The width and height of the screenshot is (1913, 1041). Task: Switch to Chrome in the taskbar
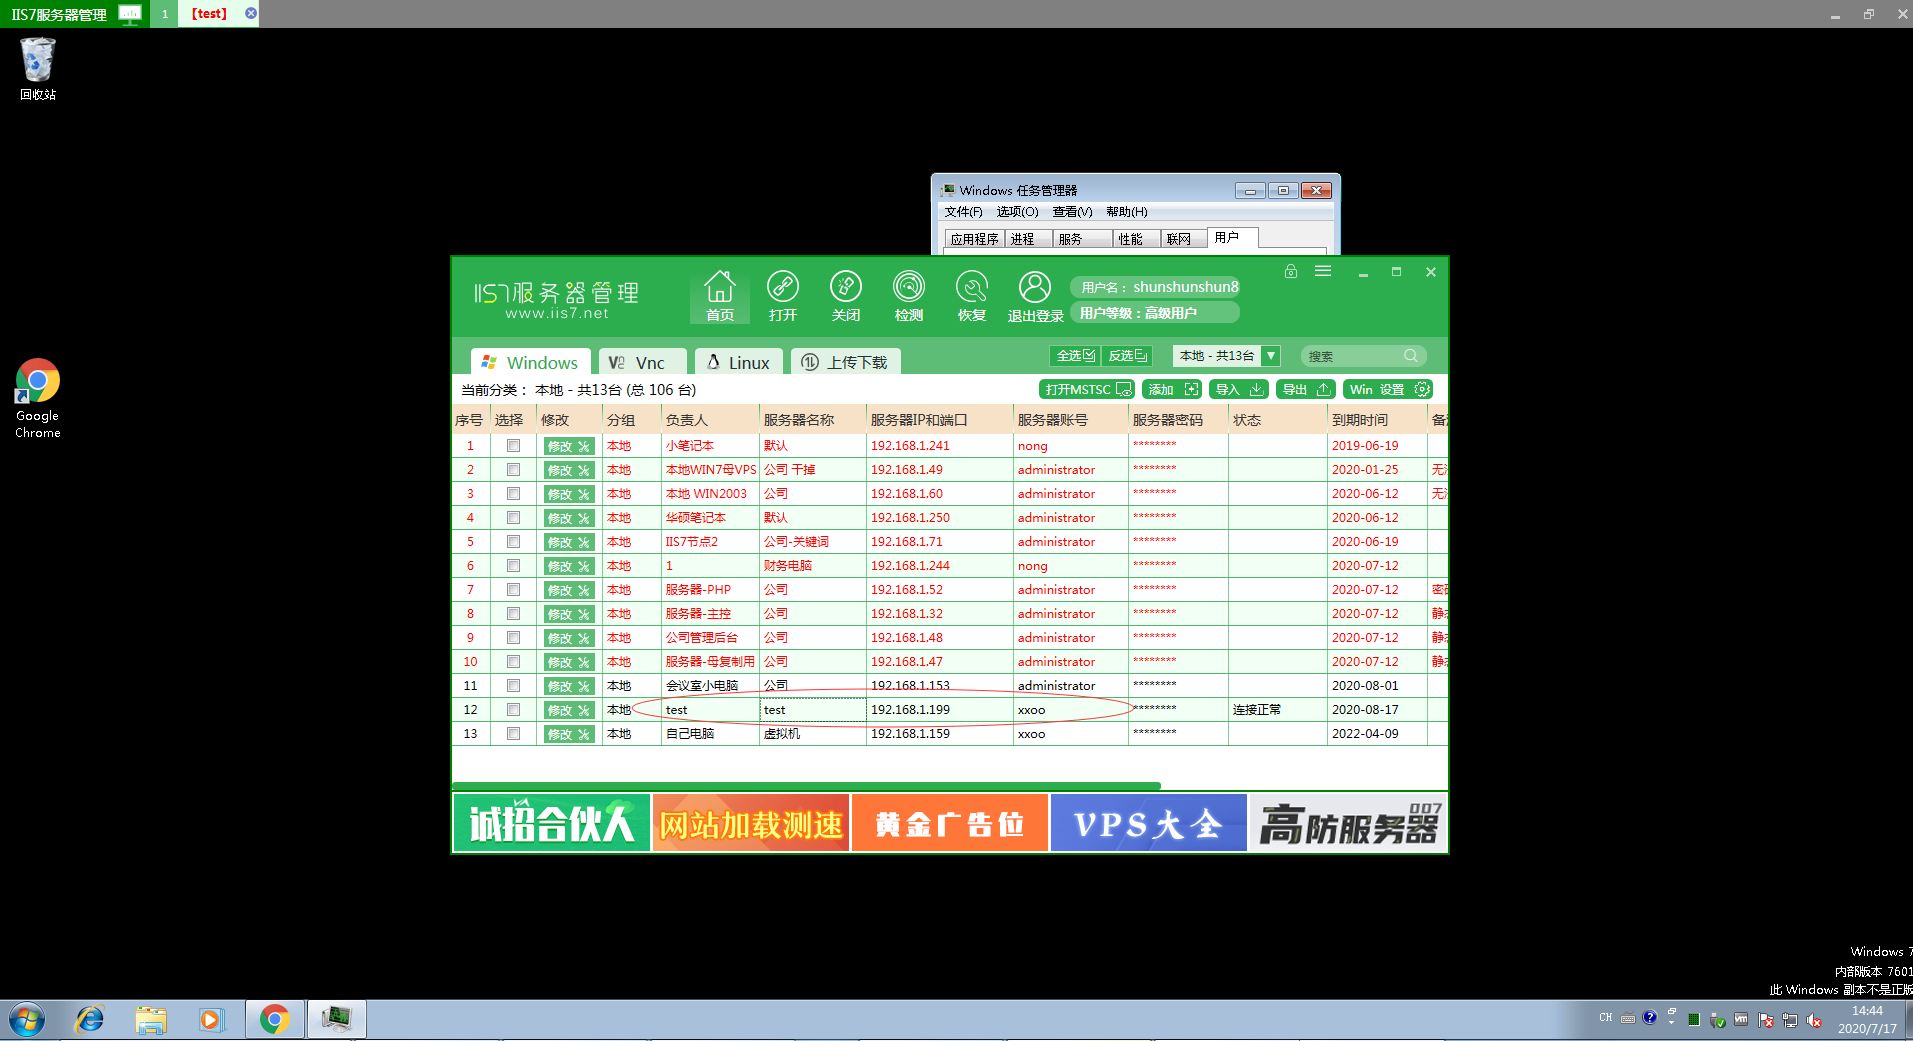coord(275,1020)
